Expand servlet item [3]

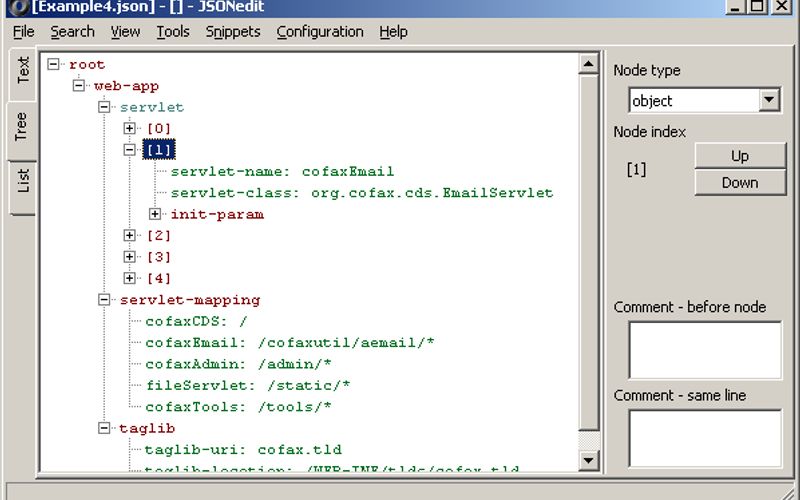[x=129, y=257]
